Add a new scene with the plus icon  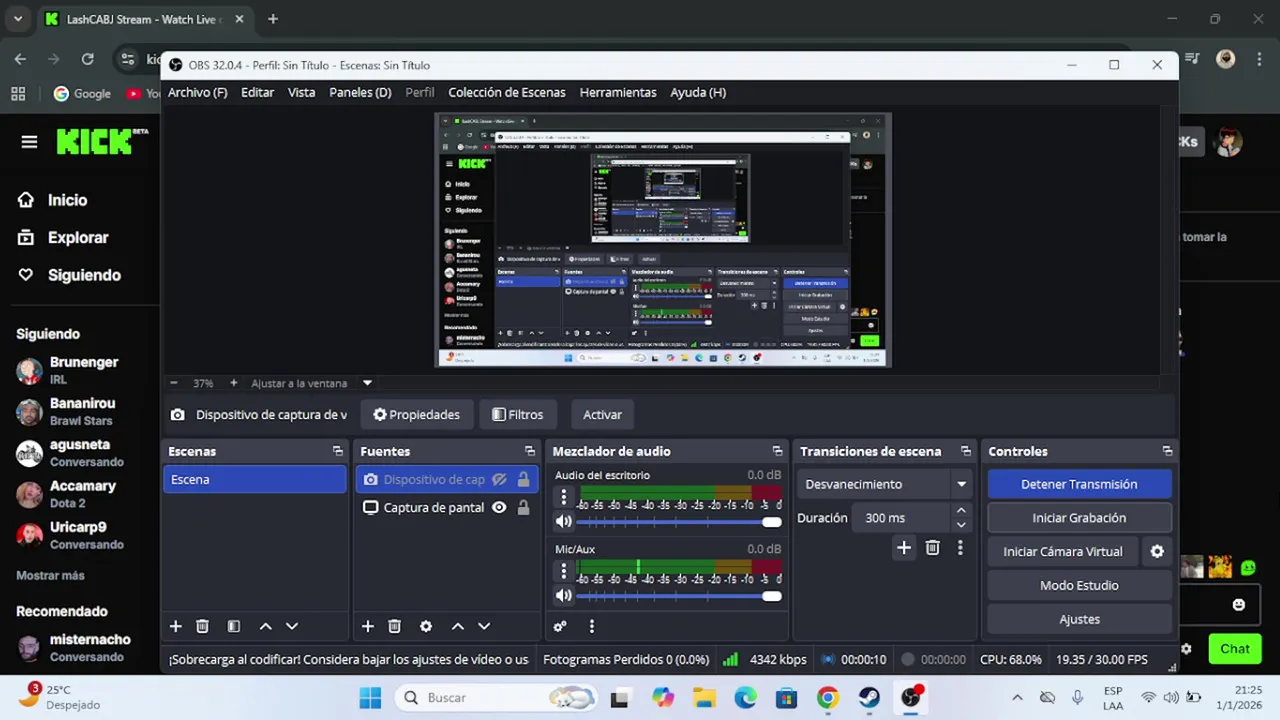pos(175,626)
